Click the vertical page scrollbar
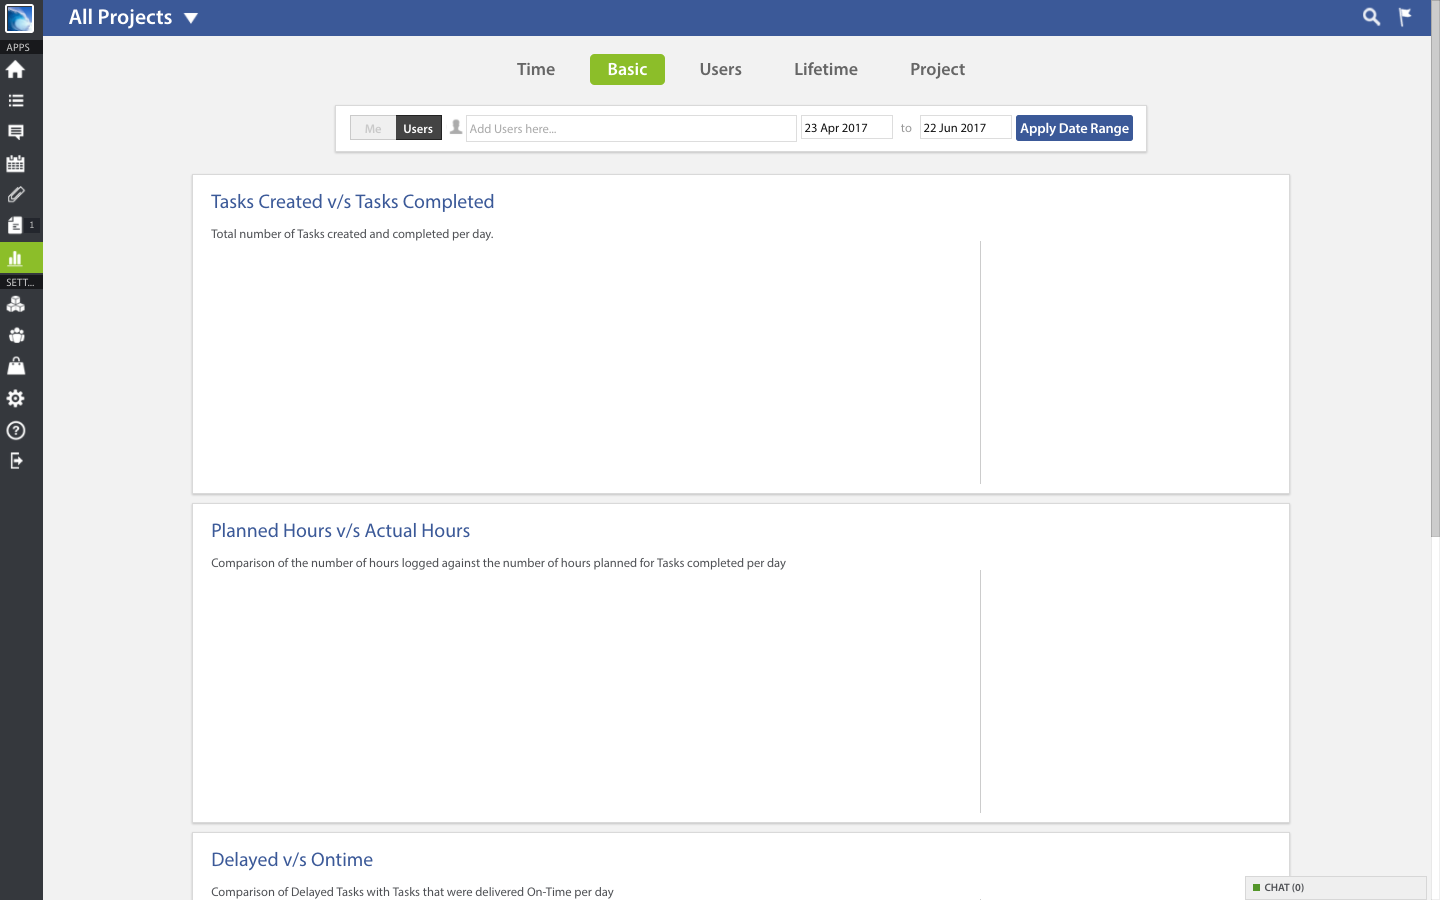The image size is (1440, 900). pos(1435,270)
